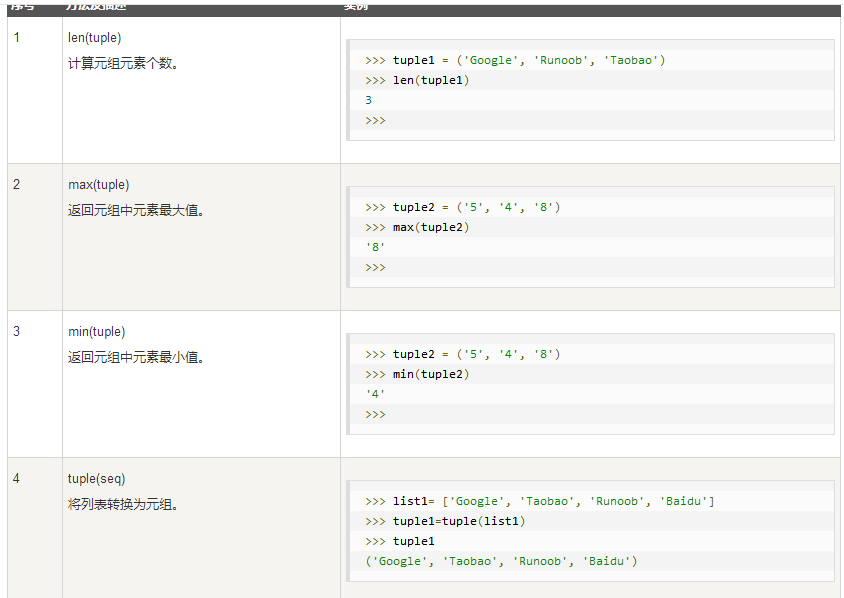Click the min(tuple) function name

tap(96, 332)
